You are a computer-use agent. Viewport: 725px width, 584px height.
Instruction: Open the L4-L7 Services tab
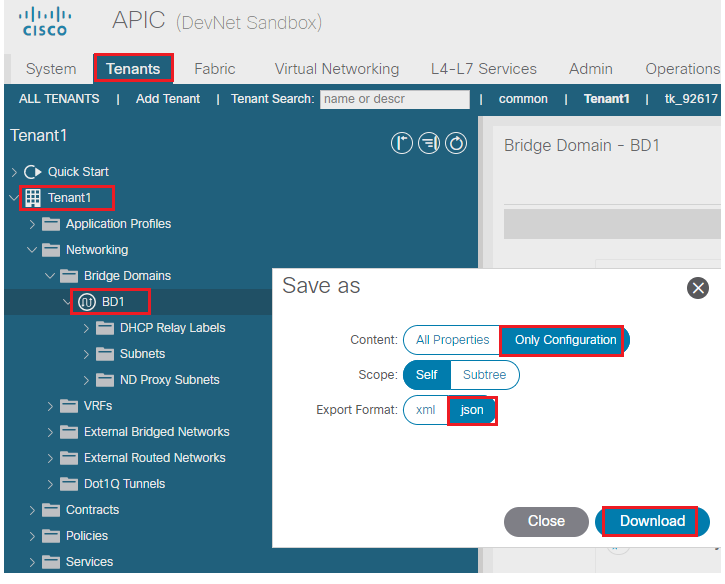tap(484, 69)
